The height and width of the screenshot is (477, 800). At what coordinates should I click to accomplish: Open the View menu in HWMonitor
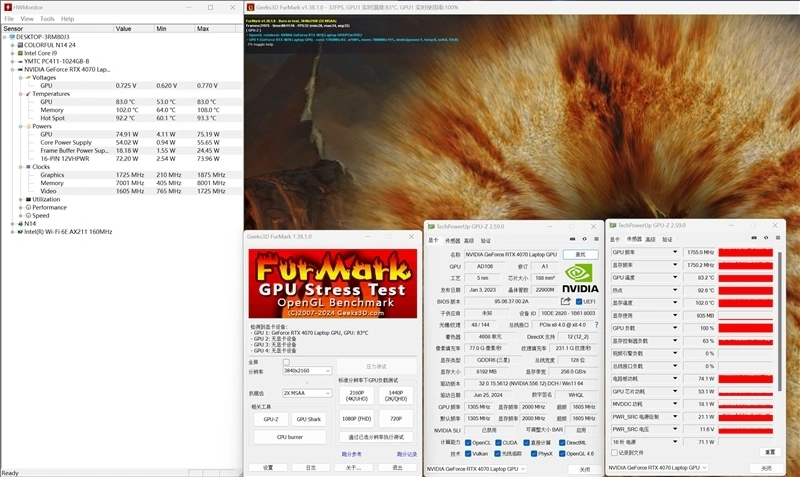coord(27,19)
